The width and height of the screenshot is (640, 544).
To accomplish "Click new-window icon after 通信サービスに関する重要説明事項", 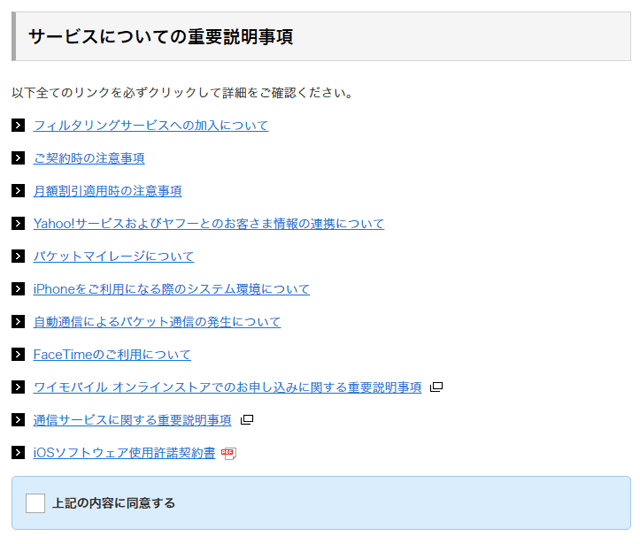I will click(247, 420).
